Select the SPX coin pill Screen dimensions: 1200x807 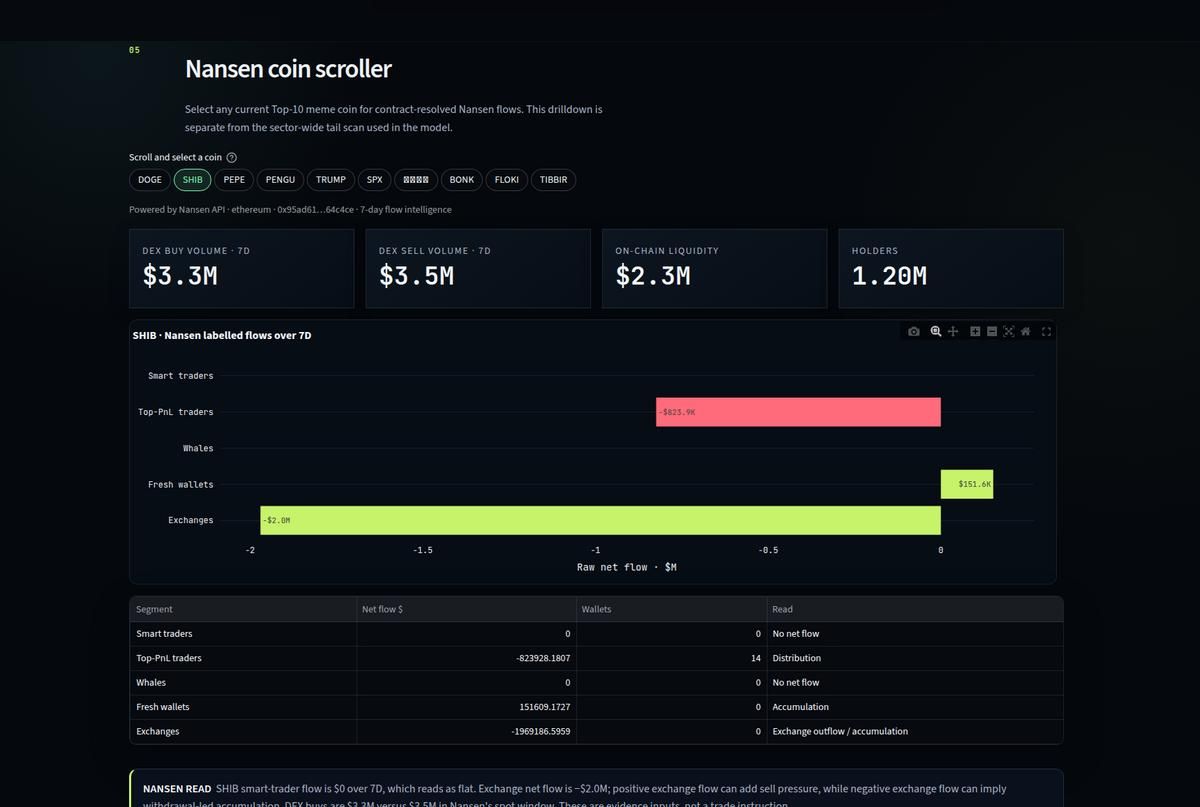pos(374,180)
